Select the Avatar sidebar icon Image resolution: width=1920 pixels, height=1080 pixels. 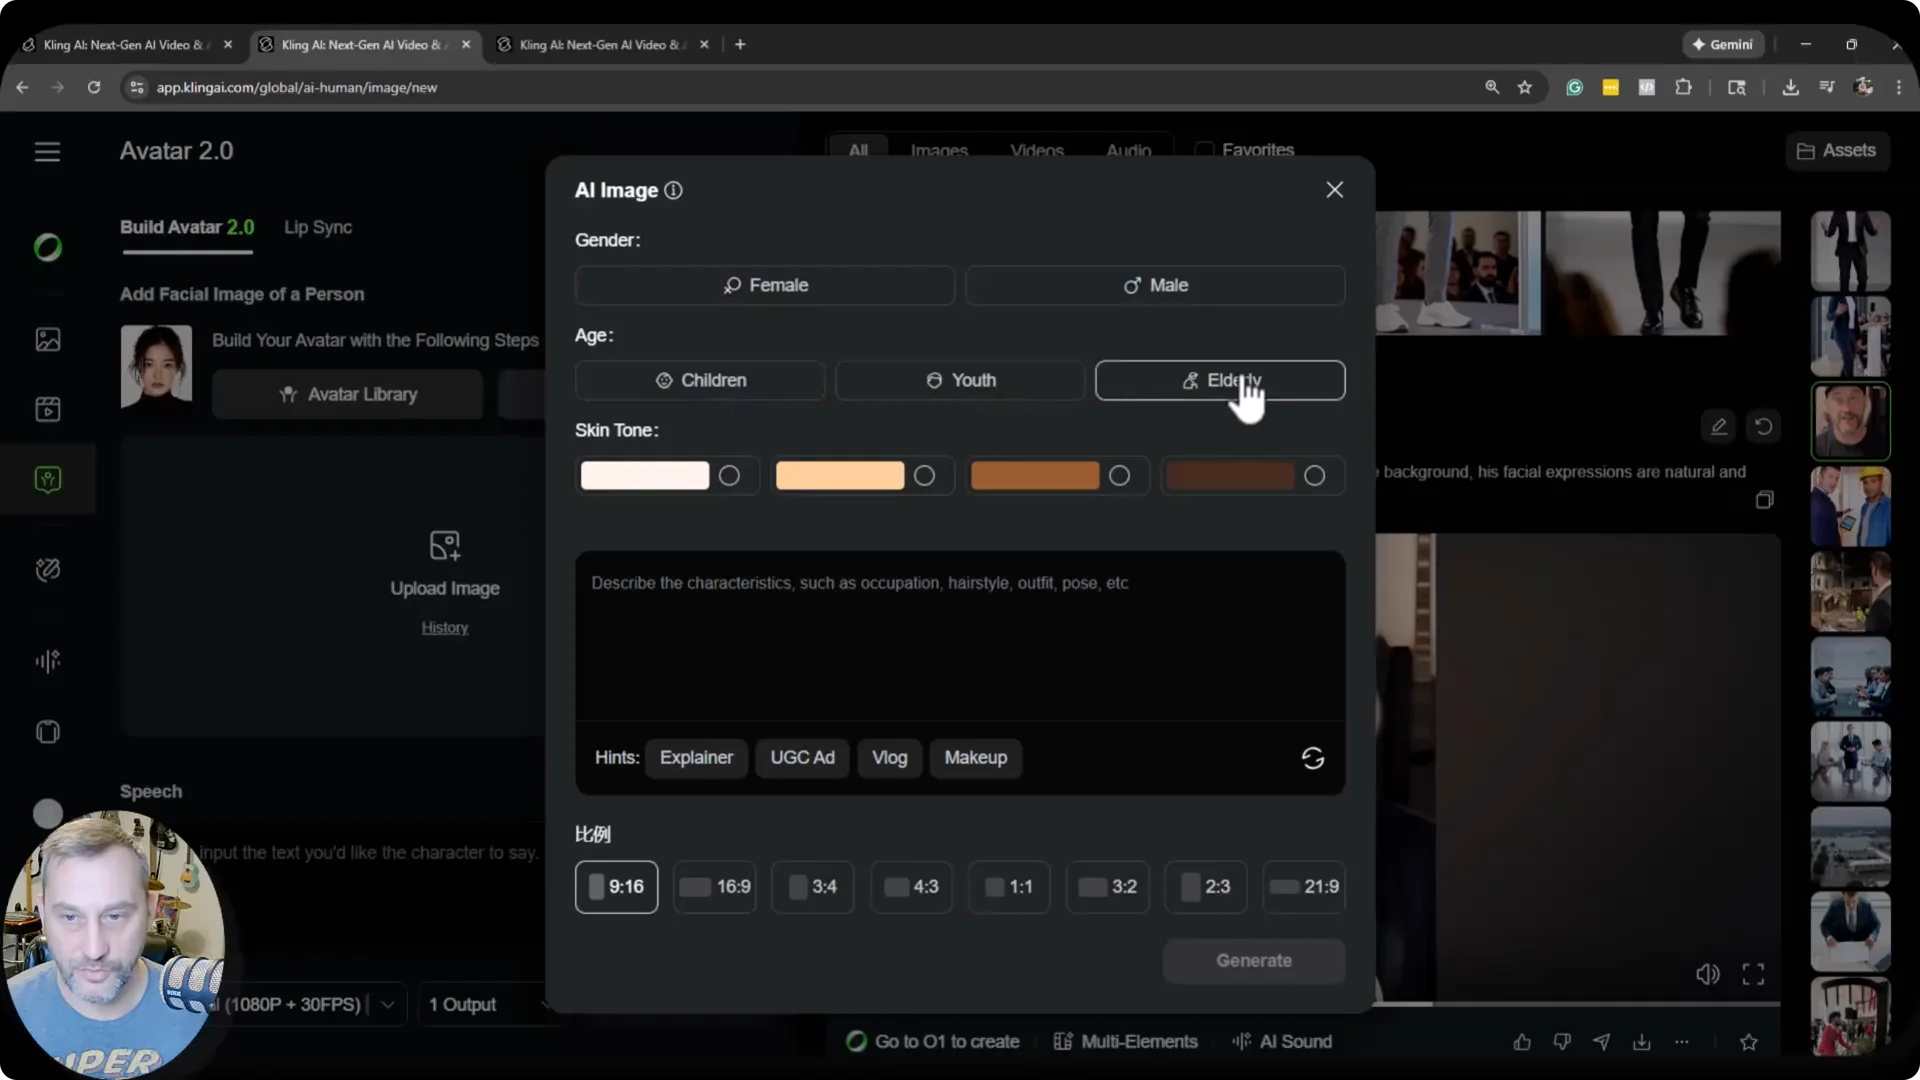click(x=47, y=479)
